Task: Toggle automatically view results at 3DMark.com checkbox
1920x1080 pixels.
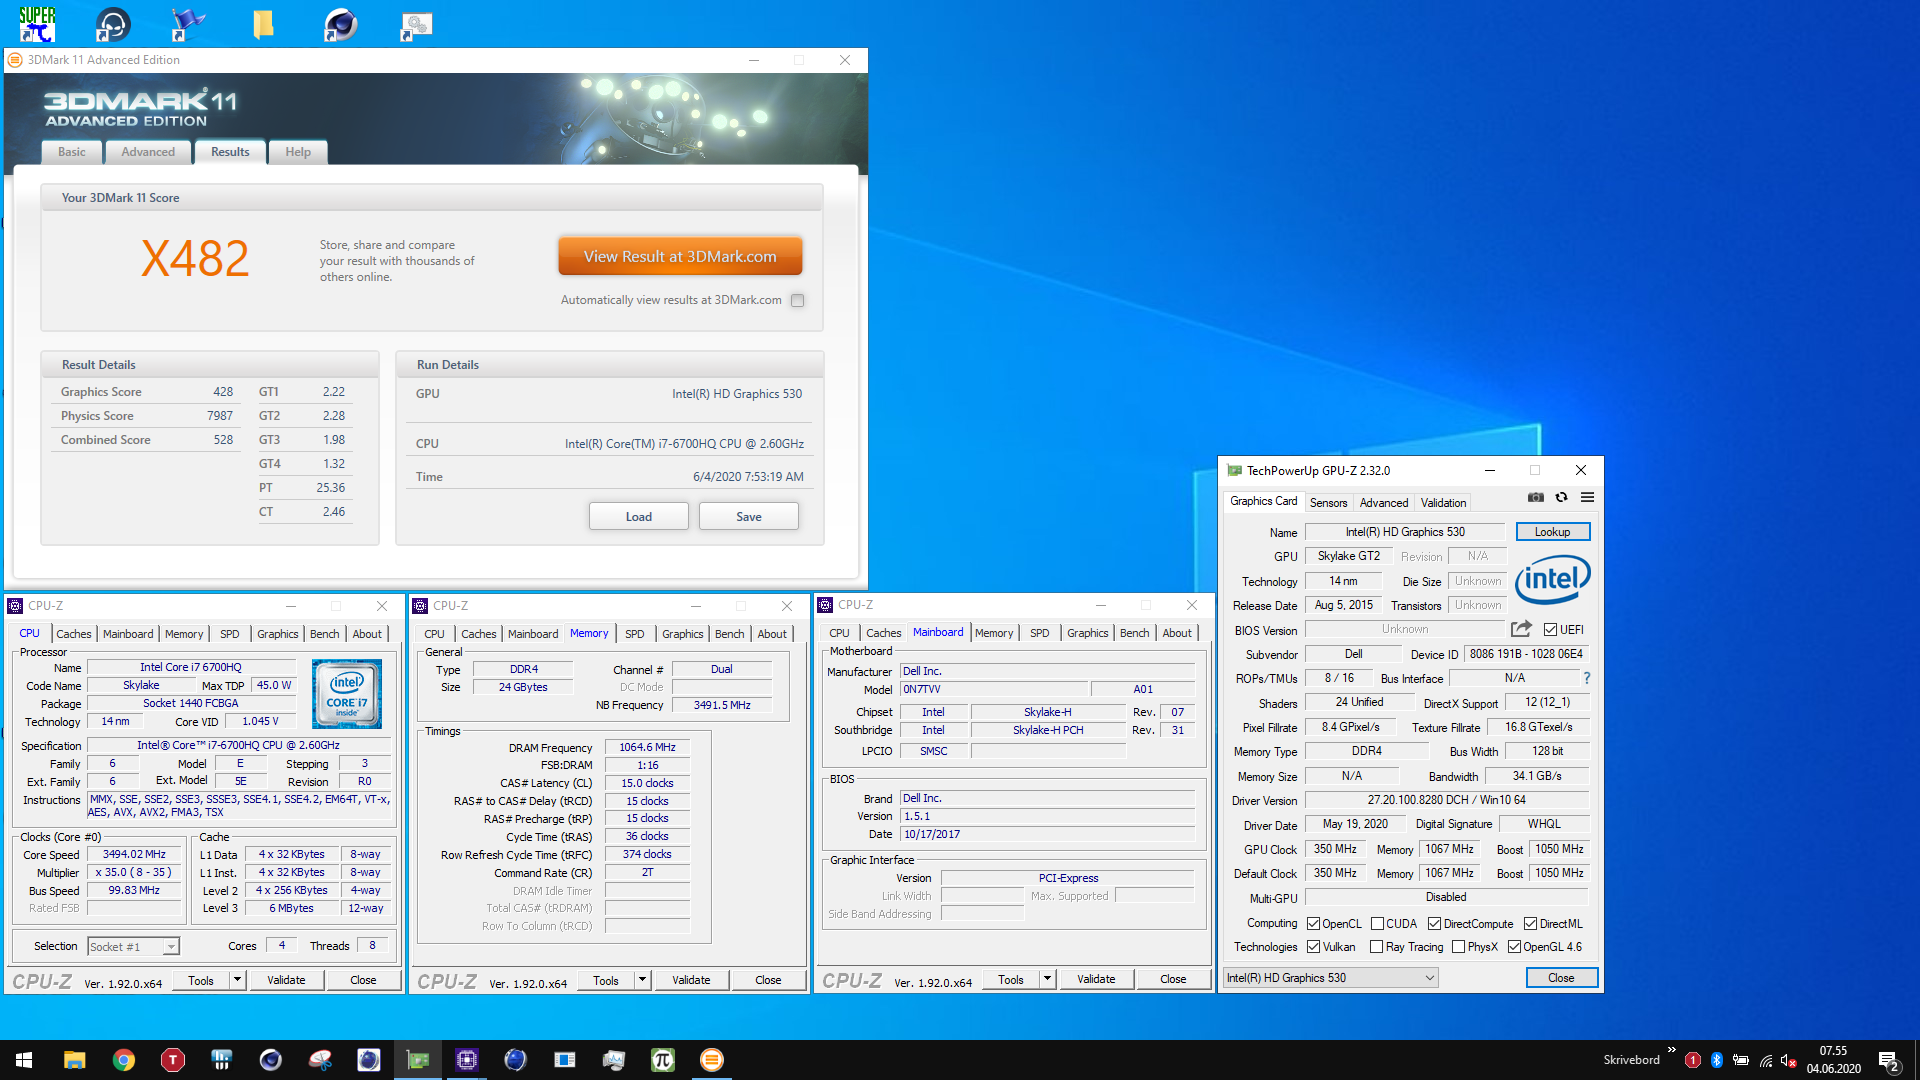Action: coord(797,300)
